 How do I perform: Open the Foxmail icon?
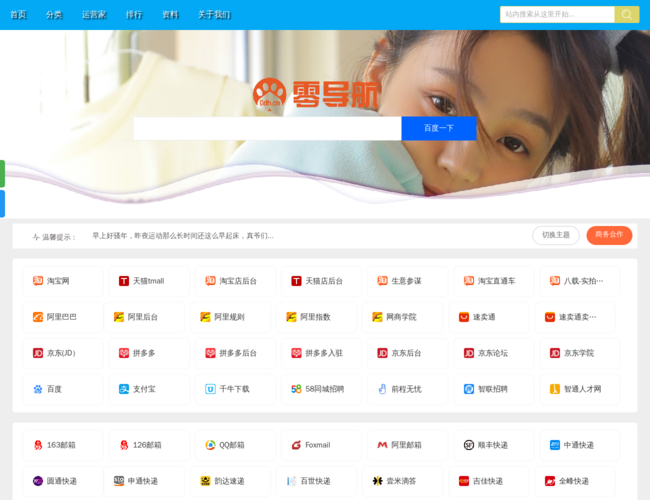[x=296, y=445]
